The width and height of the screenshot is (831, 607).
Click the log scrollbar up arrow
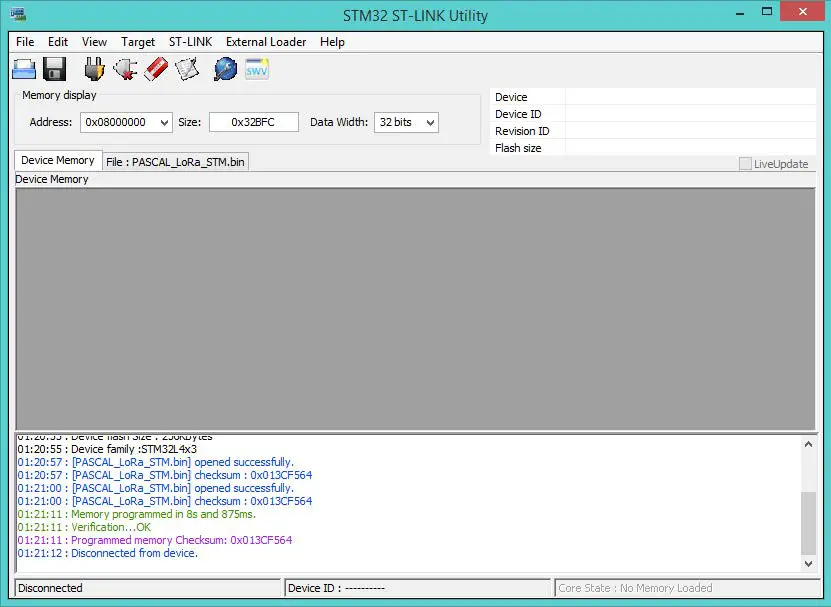[808, 444]
